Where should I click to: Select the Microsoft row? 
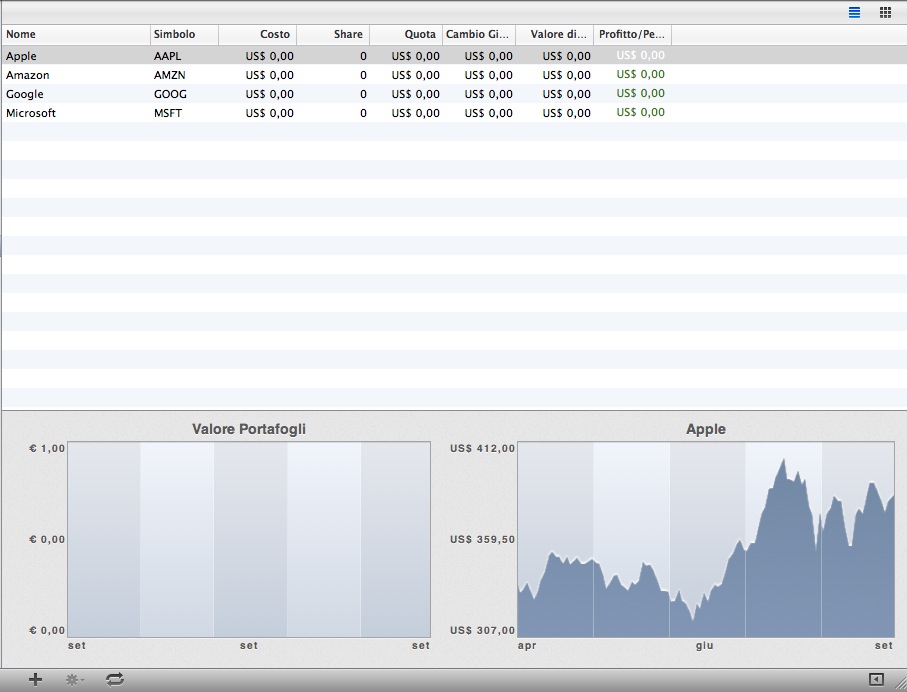(454, 113)
